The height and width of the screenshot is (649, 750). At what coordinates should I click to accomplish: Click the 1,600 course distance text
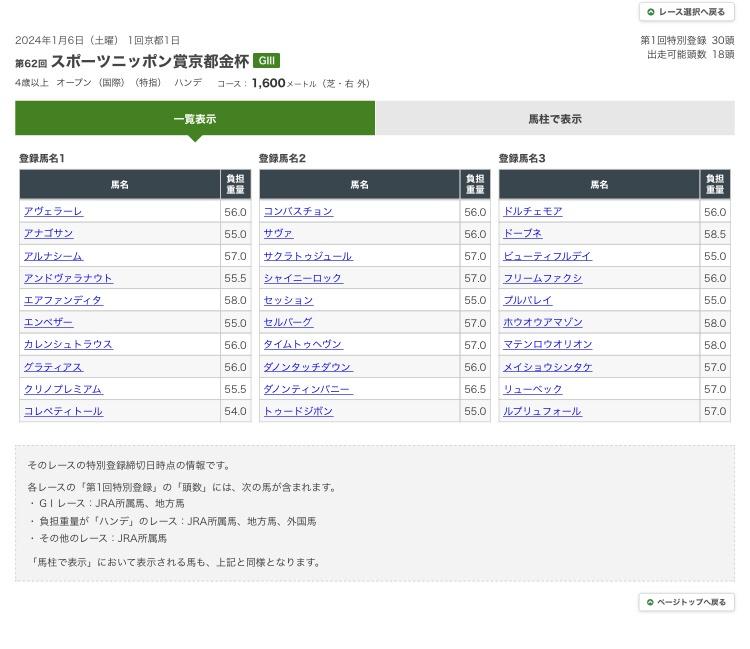(x=268, y=83)
